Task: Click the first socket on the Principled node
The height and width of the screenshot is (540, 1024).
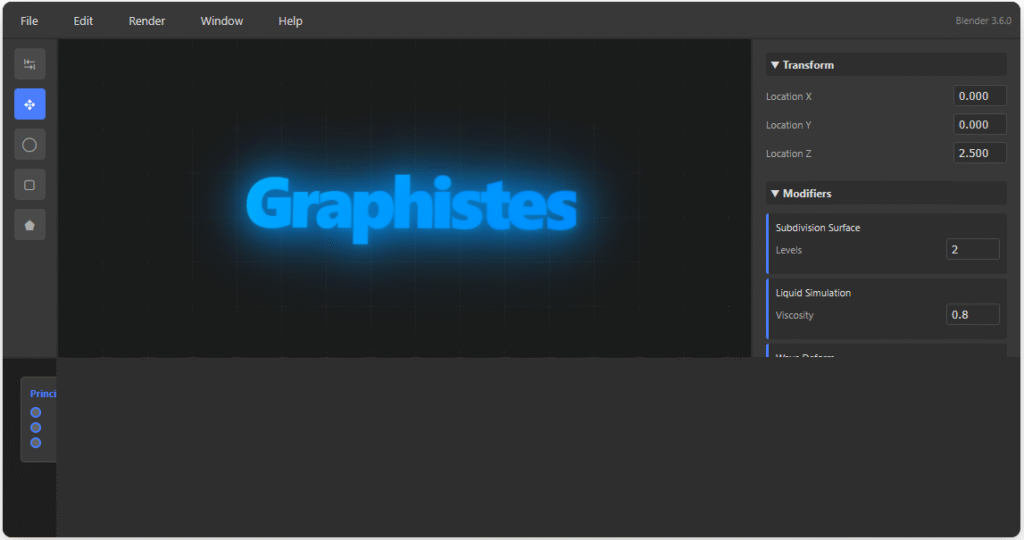Action: pos(36,412)
